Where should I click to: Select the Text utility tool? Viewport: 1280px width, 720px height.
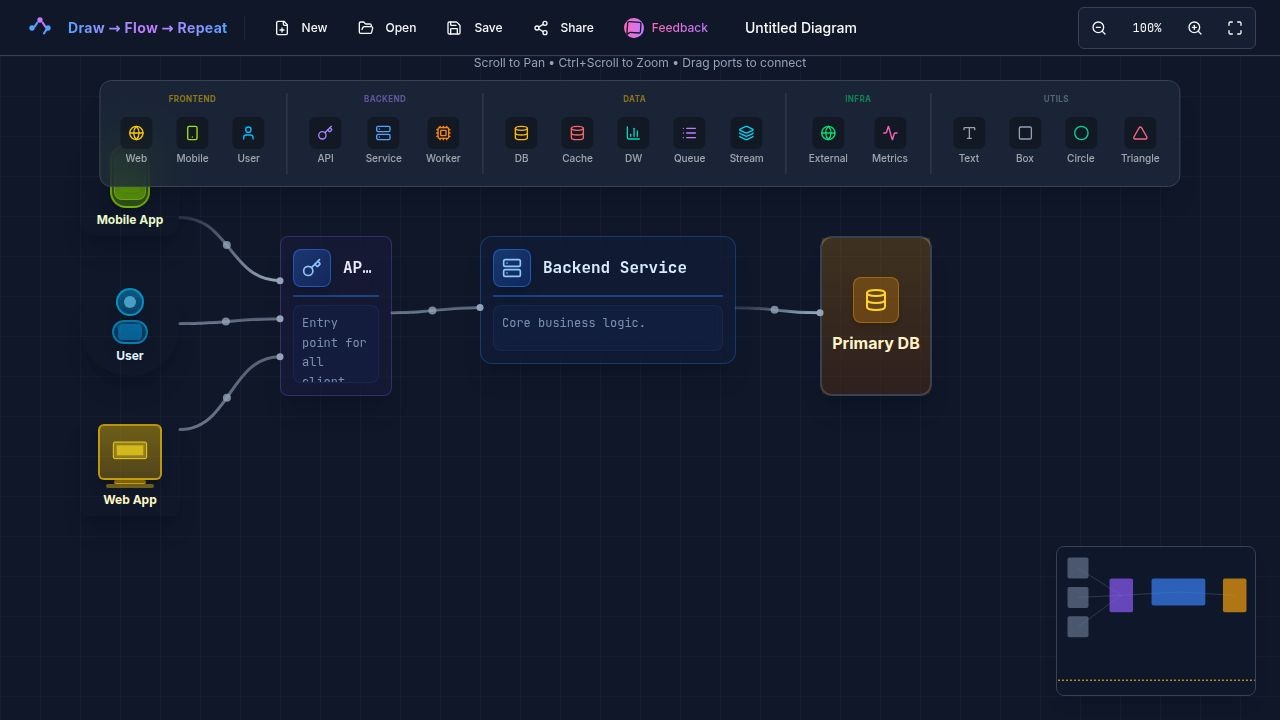(969, 141)
